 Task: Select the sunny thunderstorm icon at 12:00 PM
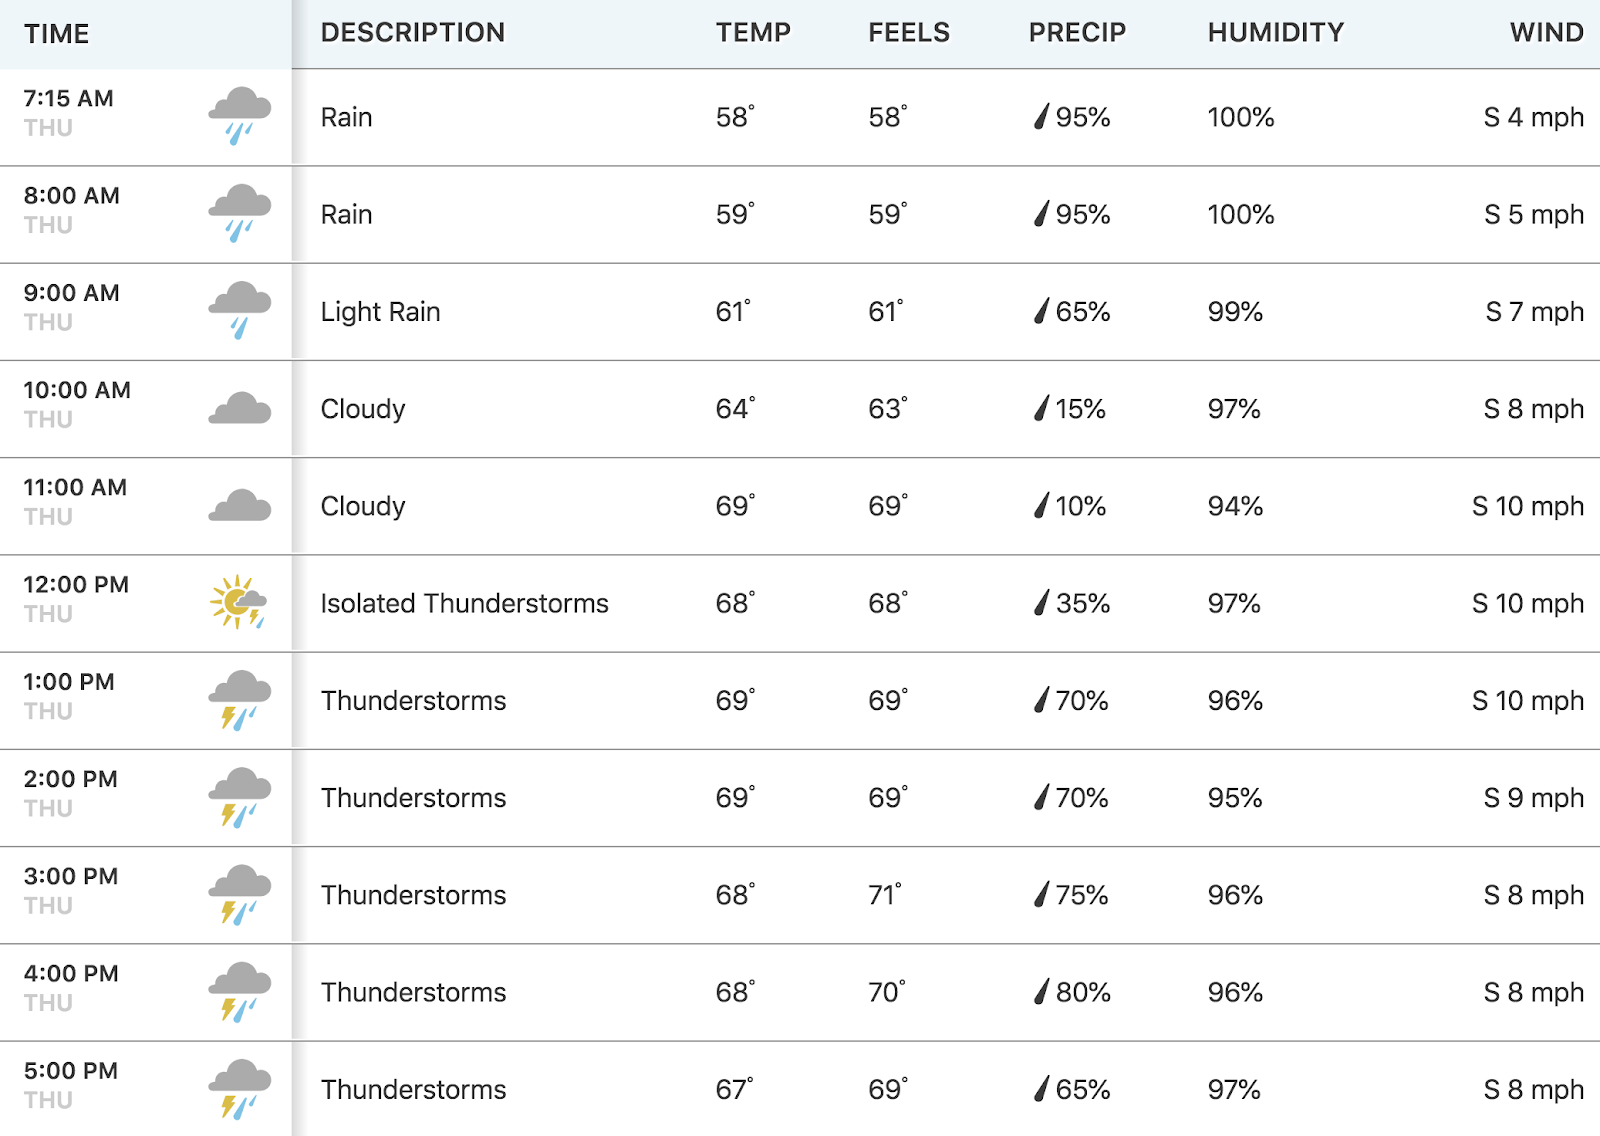coord(238,602)
